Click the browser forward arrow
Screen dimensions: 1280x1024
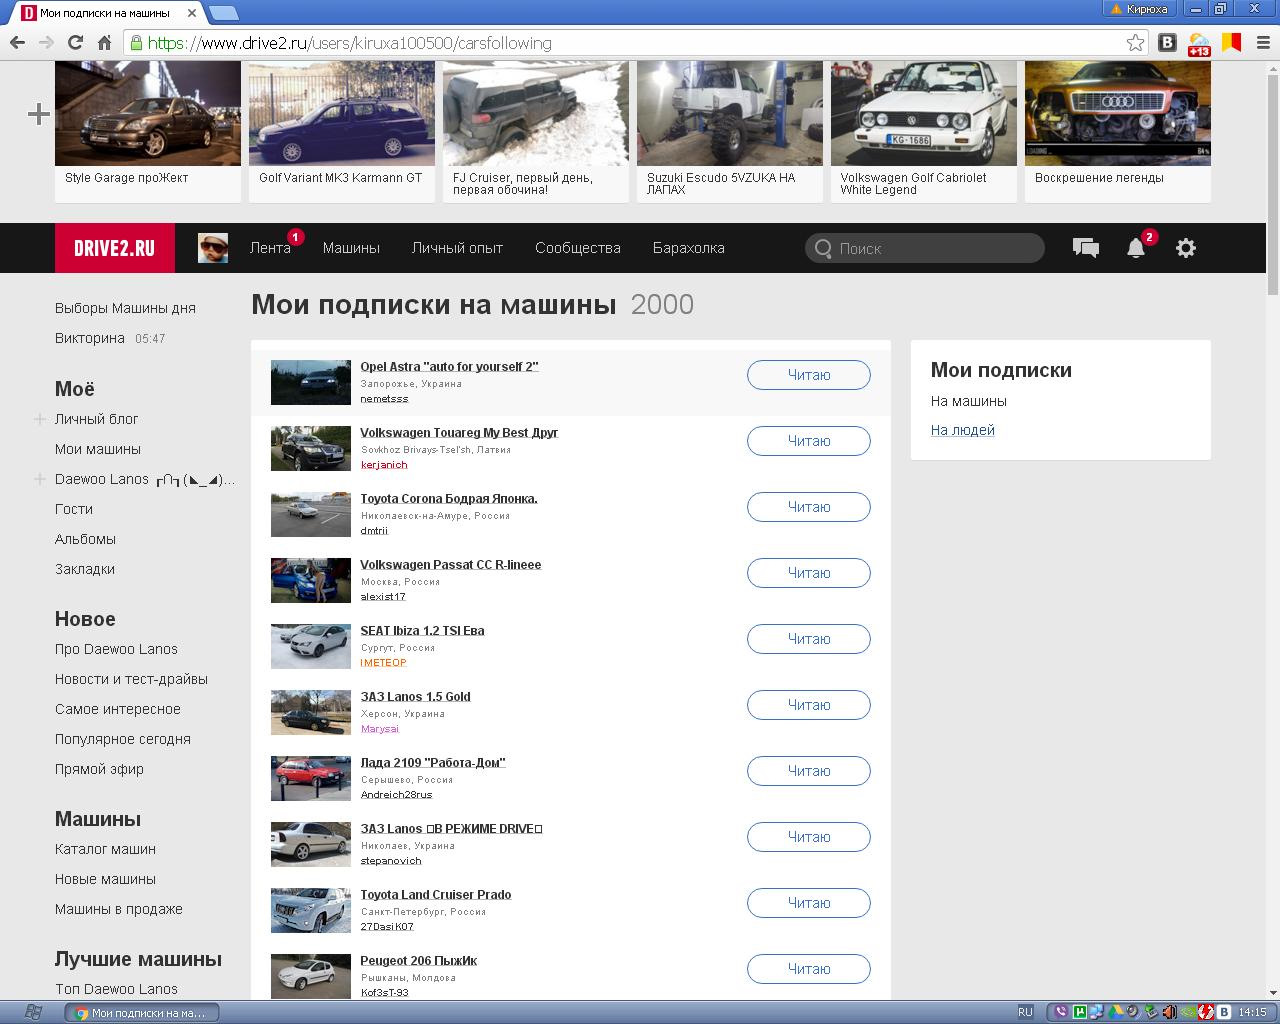point(46,42)
